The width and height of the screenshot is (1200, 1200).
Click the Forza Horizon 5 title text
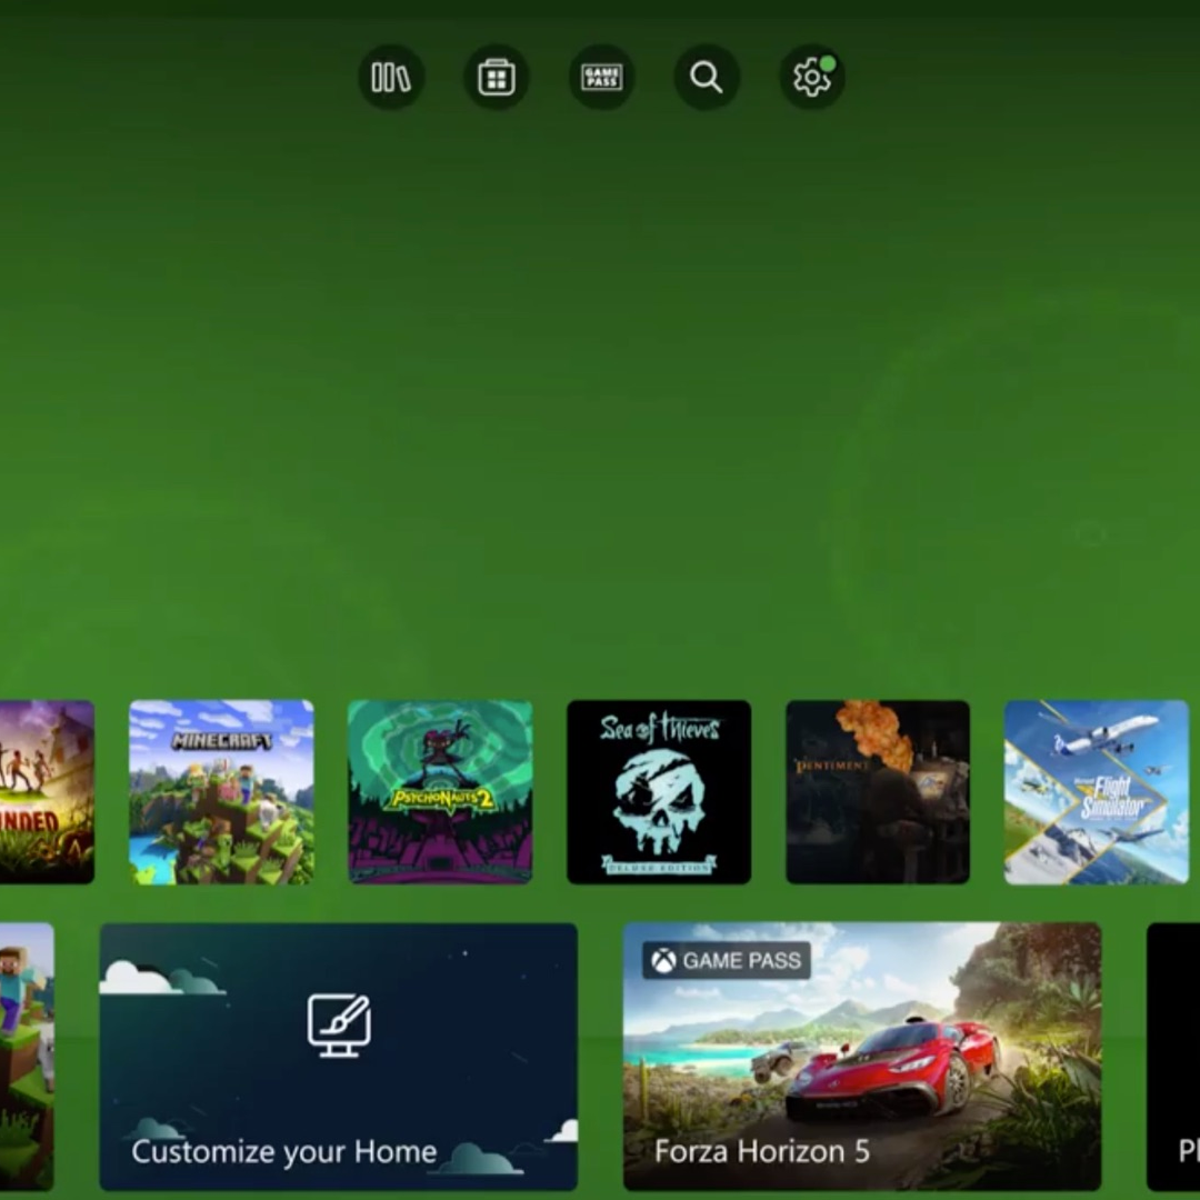pos(763,1151)
